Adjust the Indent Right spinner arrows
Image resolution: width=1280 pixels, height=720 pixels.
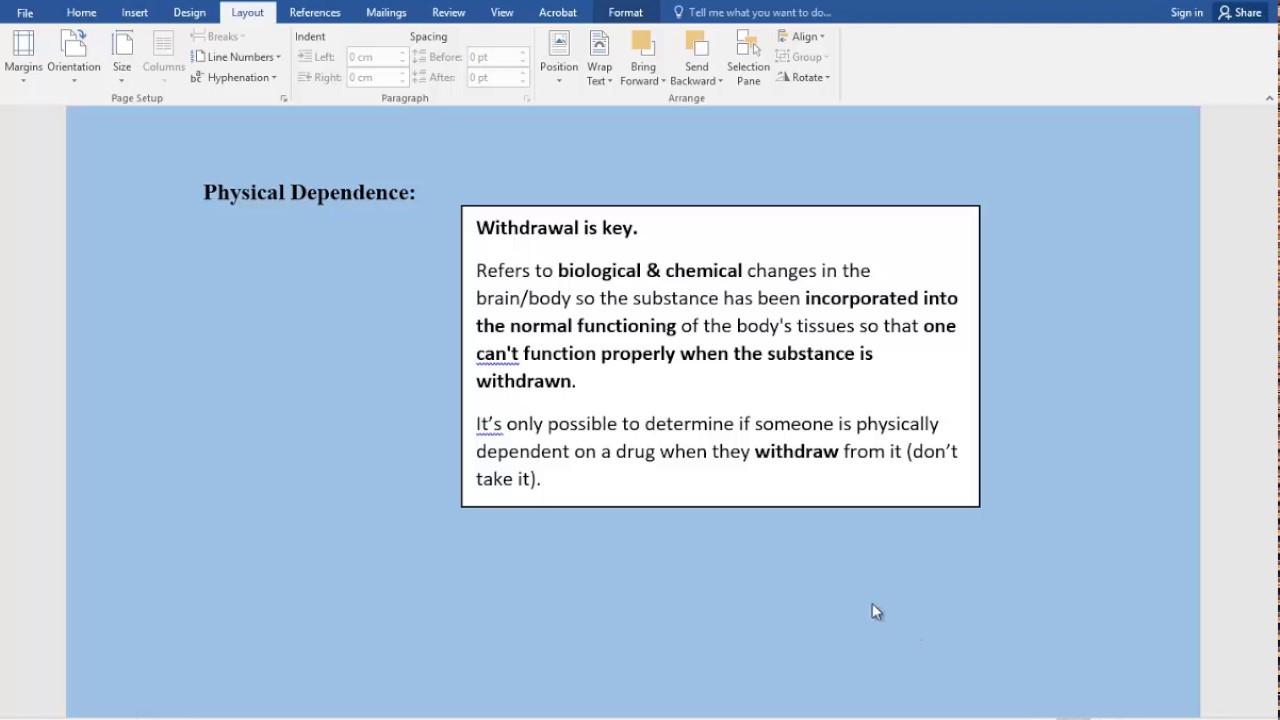[403, 77]
